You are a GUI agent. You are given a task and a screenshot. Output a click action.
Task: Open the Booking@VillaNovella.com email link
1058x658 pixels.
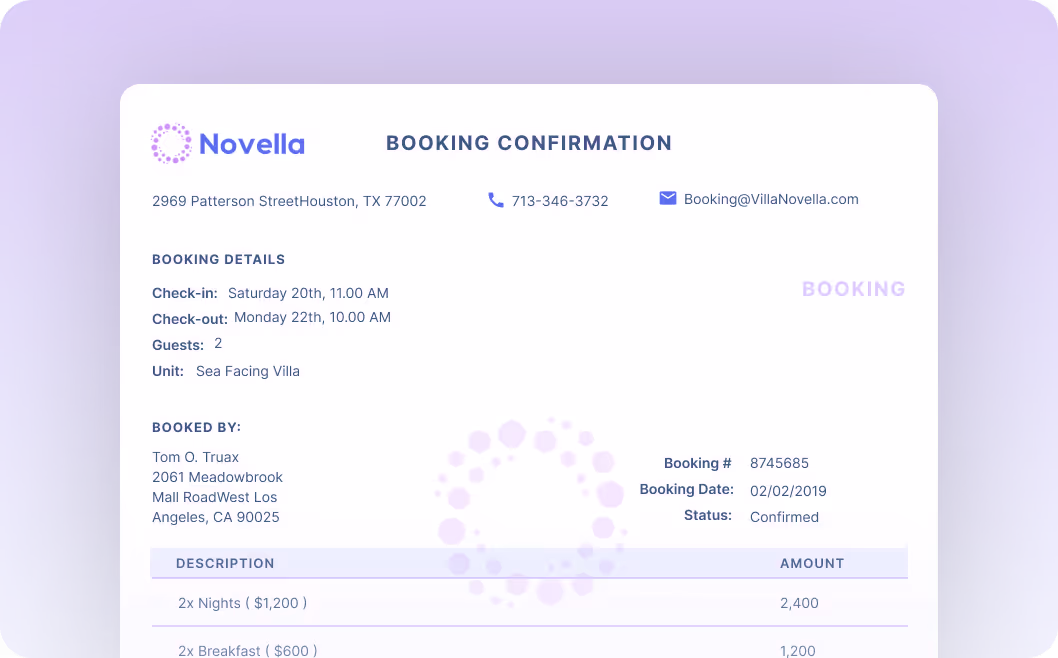coord(771,199)
